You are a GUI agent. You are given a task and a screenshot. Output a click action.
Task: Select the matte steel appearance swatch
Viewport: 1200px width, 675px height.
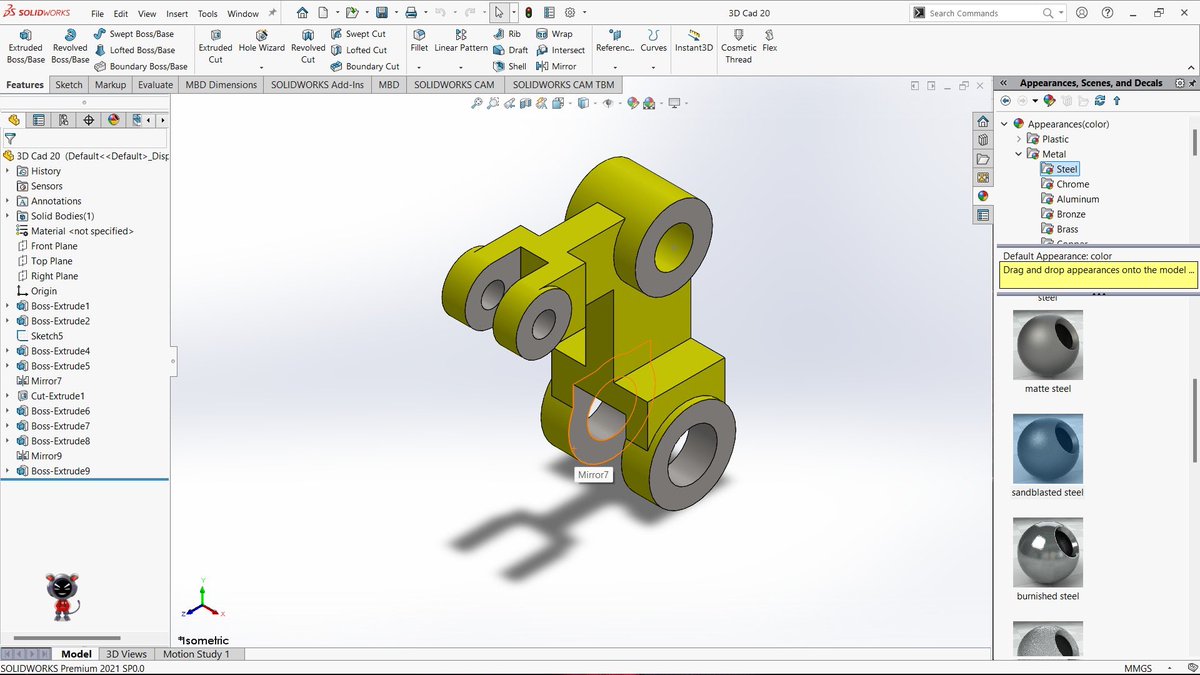[x=1047, y=345]
